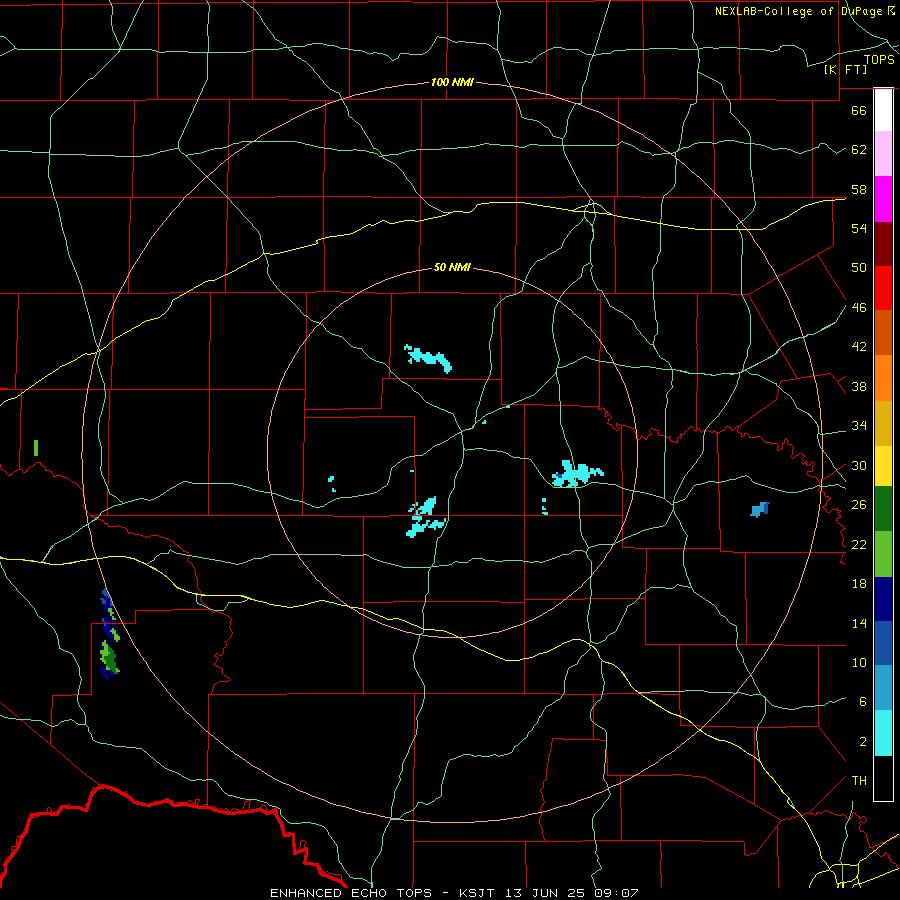Click the [K FT] units label
Image resolution: width=900 pixels, height=900 pixels.
pos(845,69)
